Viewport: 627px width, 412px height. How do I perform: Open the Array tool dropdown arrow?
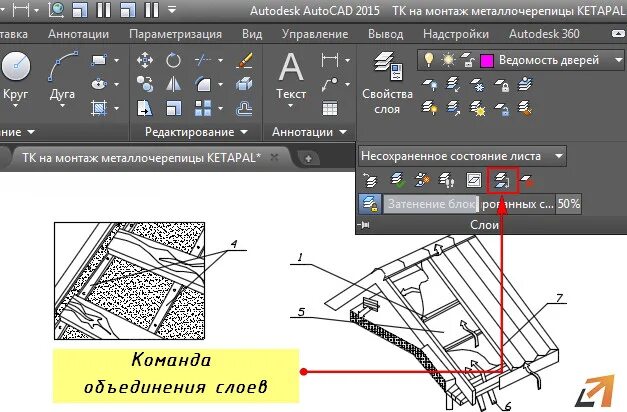(220, 108)
